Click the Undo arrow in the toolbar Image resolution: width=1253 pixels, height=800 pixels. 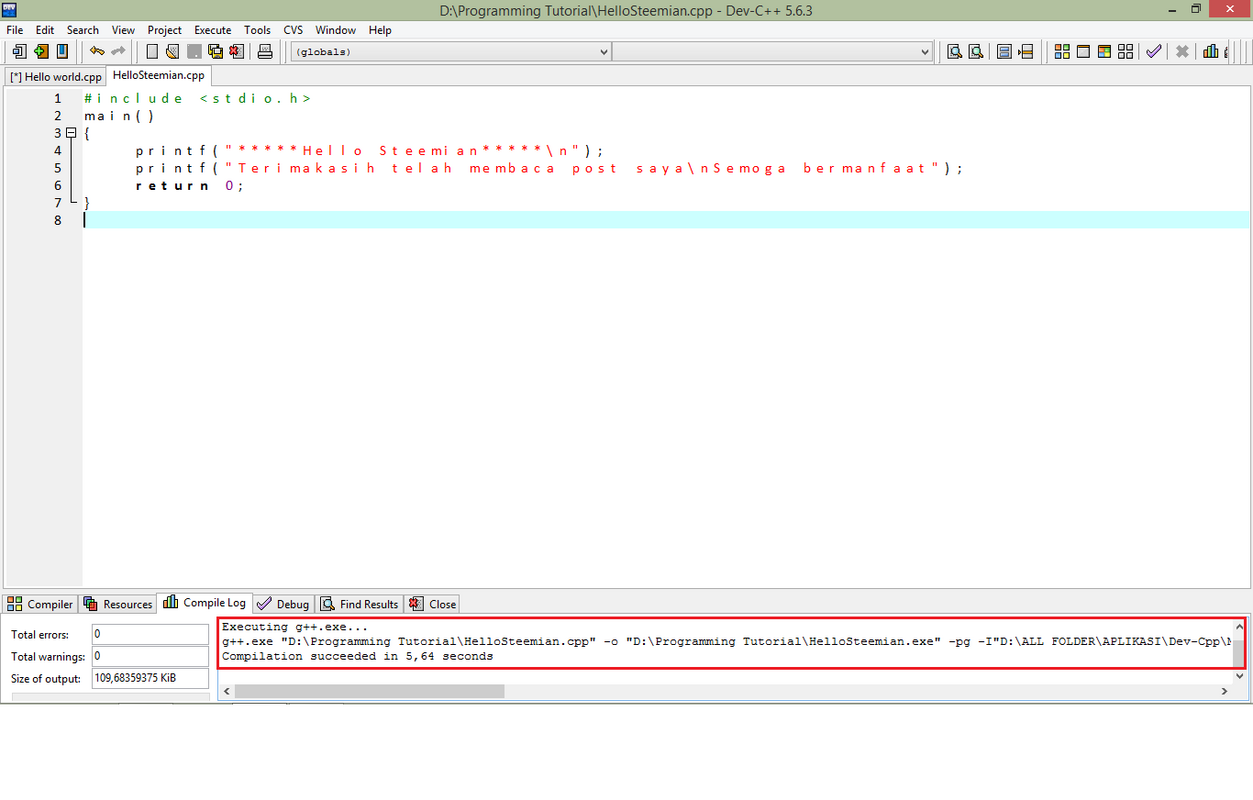coord(97,52)
